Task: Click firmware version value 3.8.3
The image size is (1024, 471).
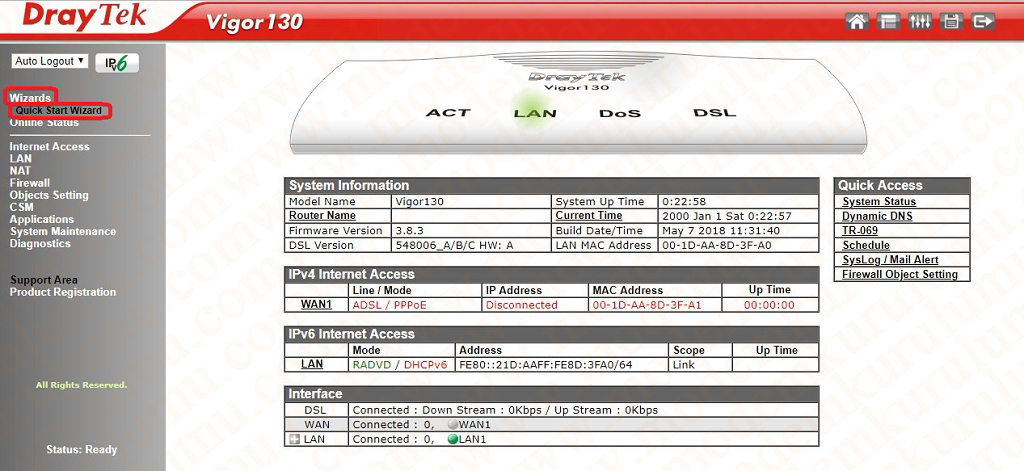Action: point(409,231)
